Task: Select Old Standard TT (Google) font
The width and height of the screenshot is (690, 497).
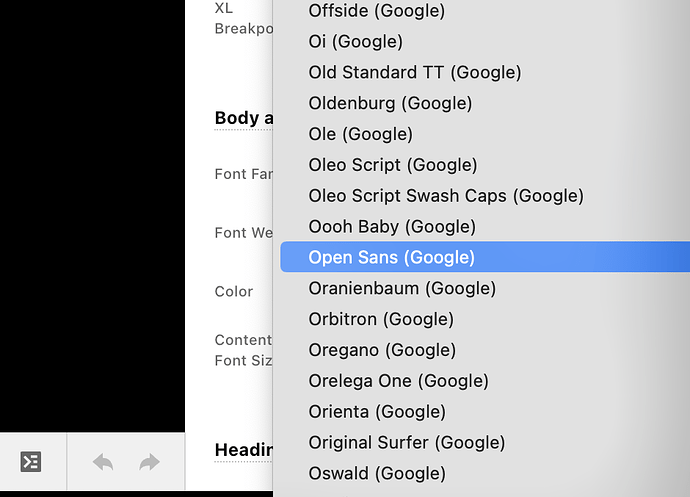Action: [414, 72]
